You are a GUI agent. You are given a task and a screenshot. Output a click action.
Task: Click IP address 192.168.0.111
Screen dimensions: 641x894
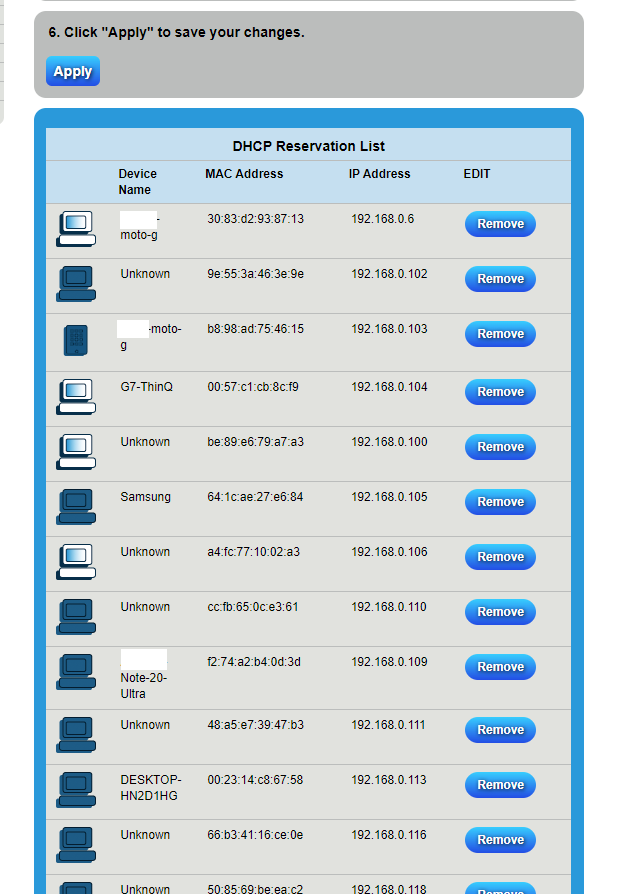(388, 725)
